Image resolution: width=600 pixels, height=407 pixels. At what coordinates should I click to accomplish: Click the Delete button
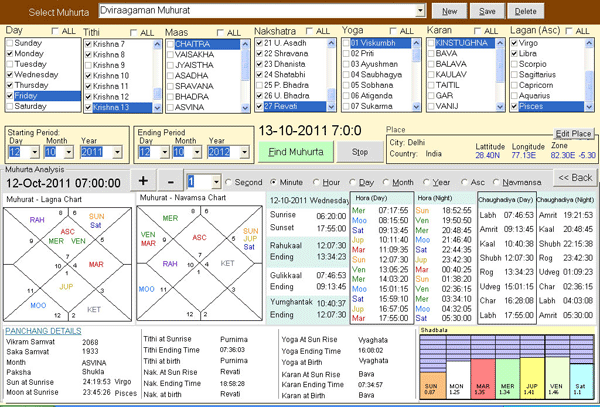pyautogui.click(x=524, y=10)
